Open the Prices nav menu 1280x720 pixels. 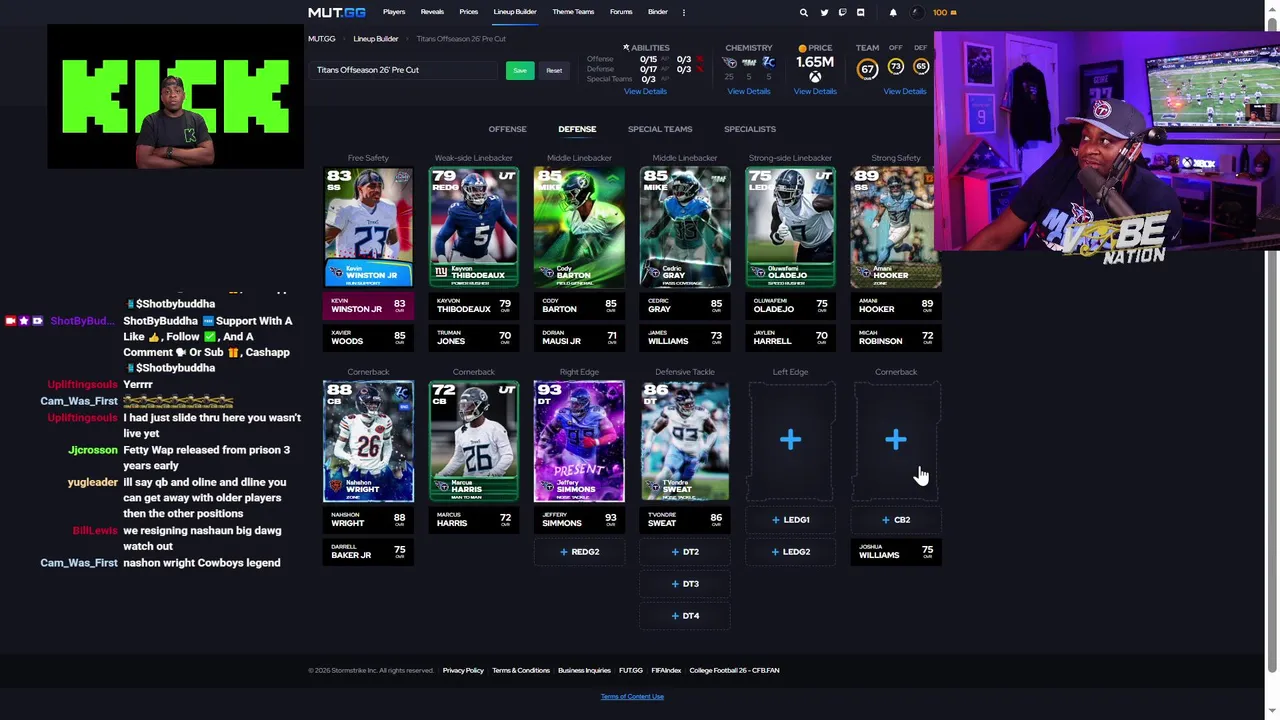tap(468, 12)
